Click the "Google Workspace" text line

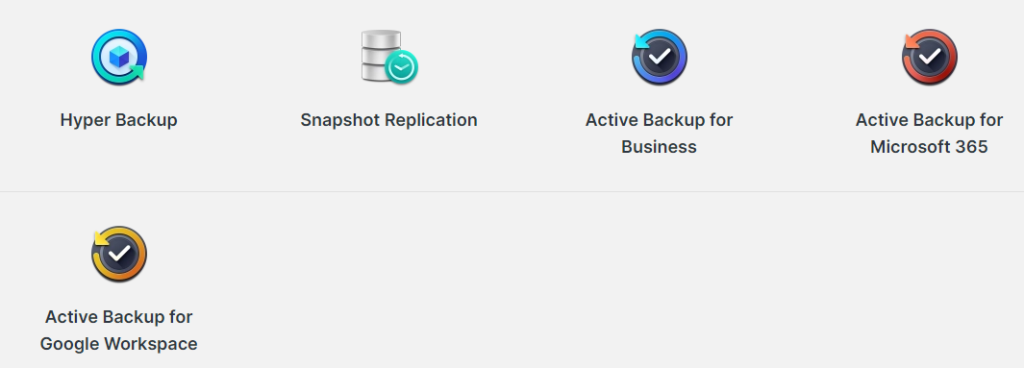(119, 344)
